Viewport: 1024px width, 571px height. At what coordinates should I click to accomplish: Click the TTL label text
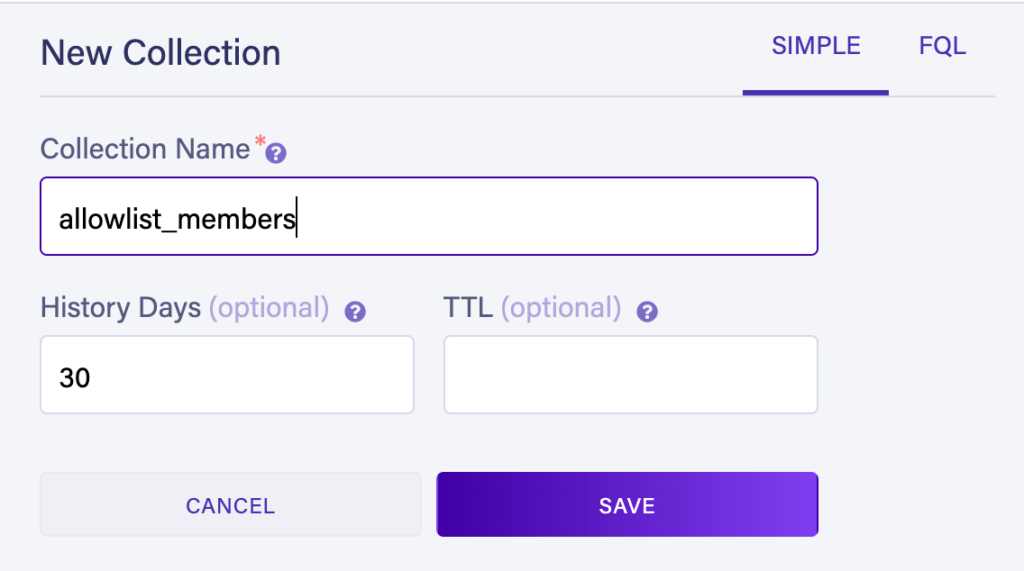coord(467,308)
